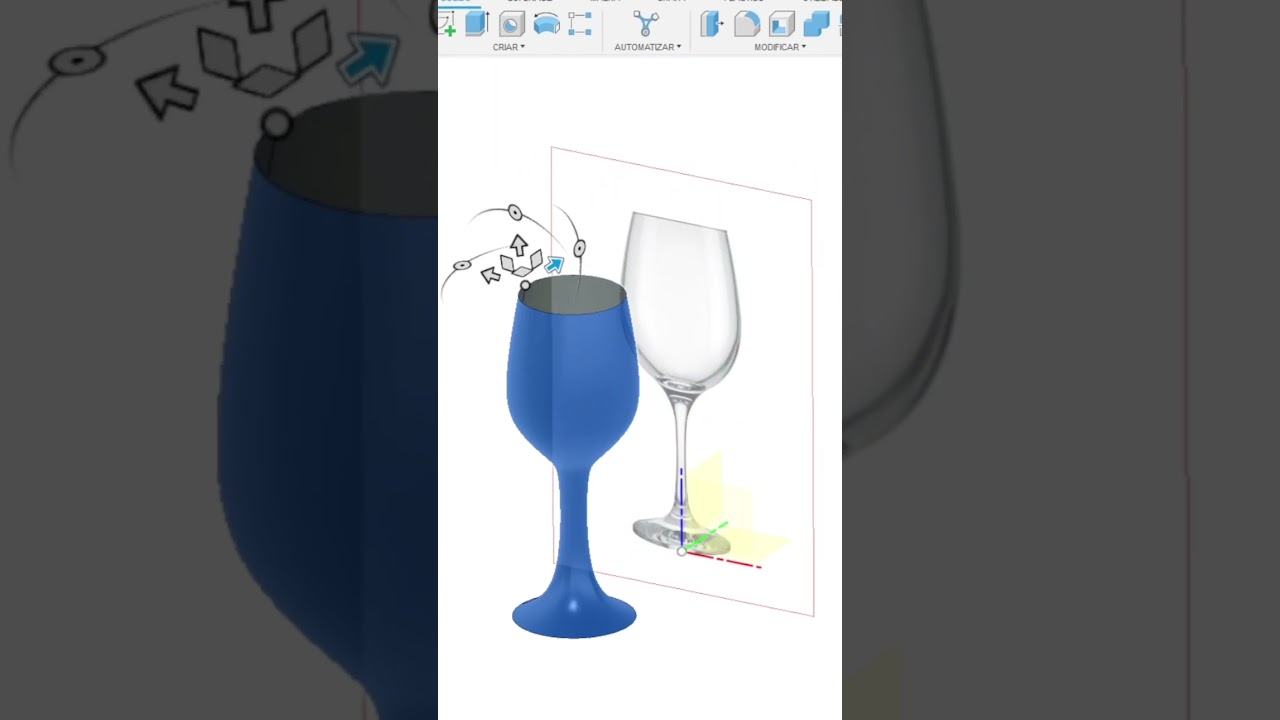This screenshot has height=720, width=1280.
Task: Open the AUTOMATIZAR dropdown menu
Action: coord(648,47)
